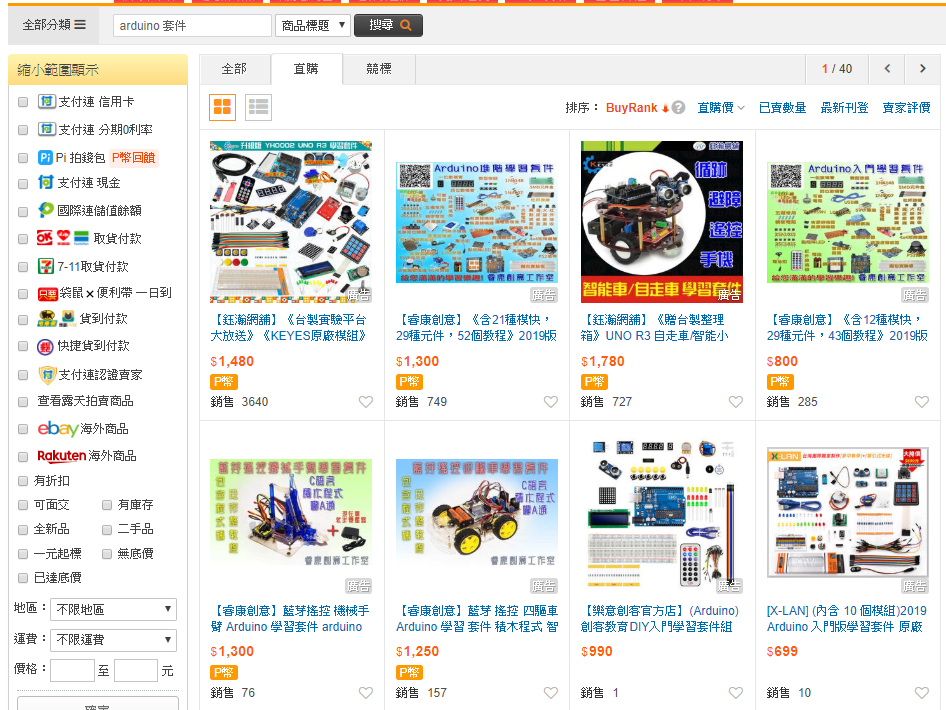Click the P幣回饋 tag link
The image size is (946, 710).
134,157
